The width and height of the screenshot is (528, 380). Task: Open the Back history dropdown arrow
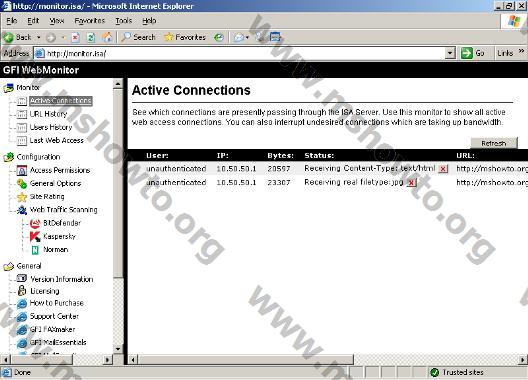coord(39,37)
